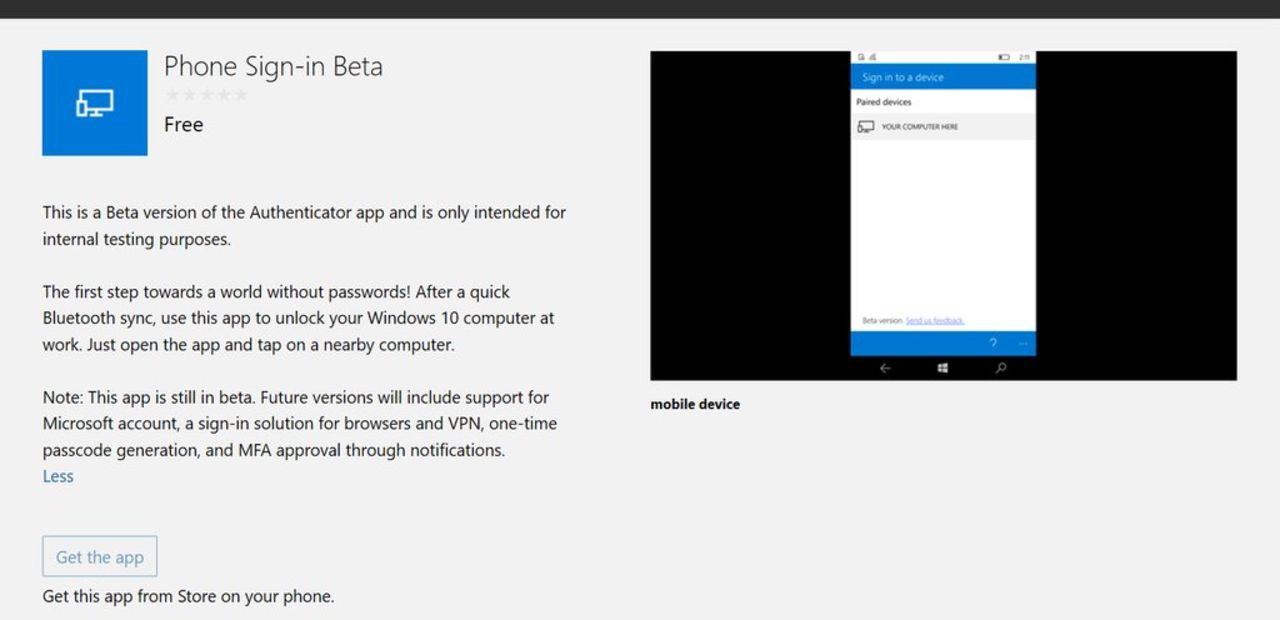Click the 2:11 clock in the status bar
1280x620 pixels.
coord(1027,57)
